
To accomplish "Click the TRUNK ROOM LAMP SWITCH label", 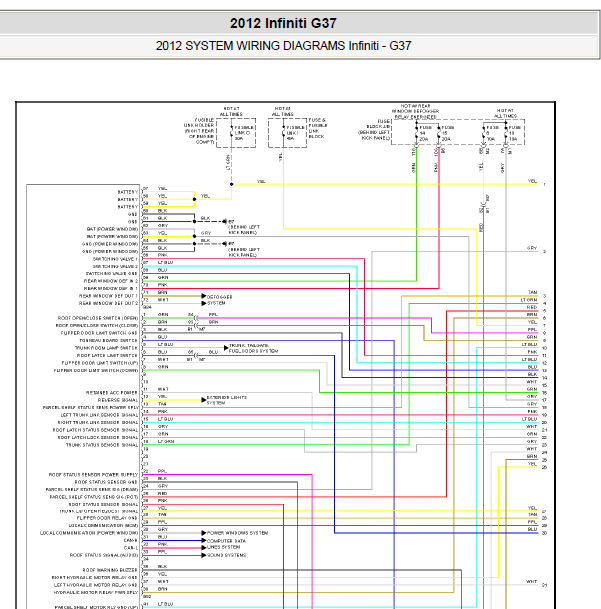I will coord(106,348).
